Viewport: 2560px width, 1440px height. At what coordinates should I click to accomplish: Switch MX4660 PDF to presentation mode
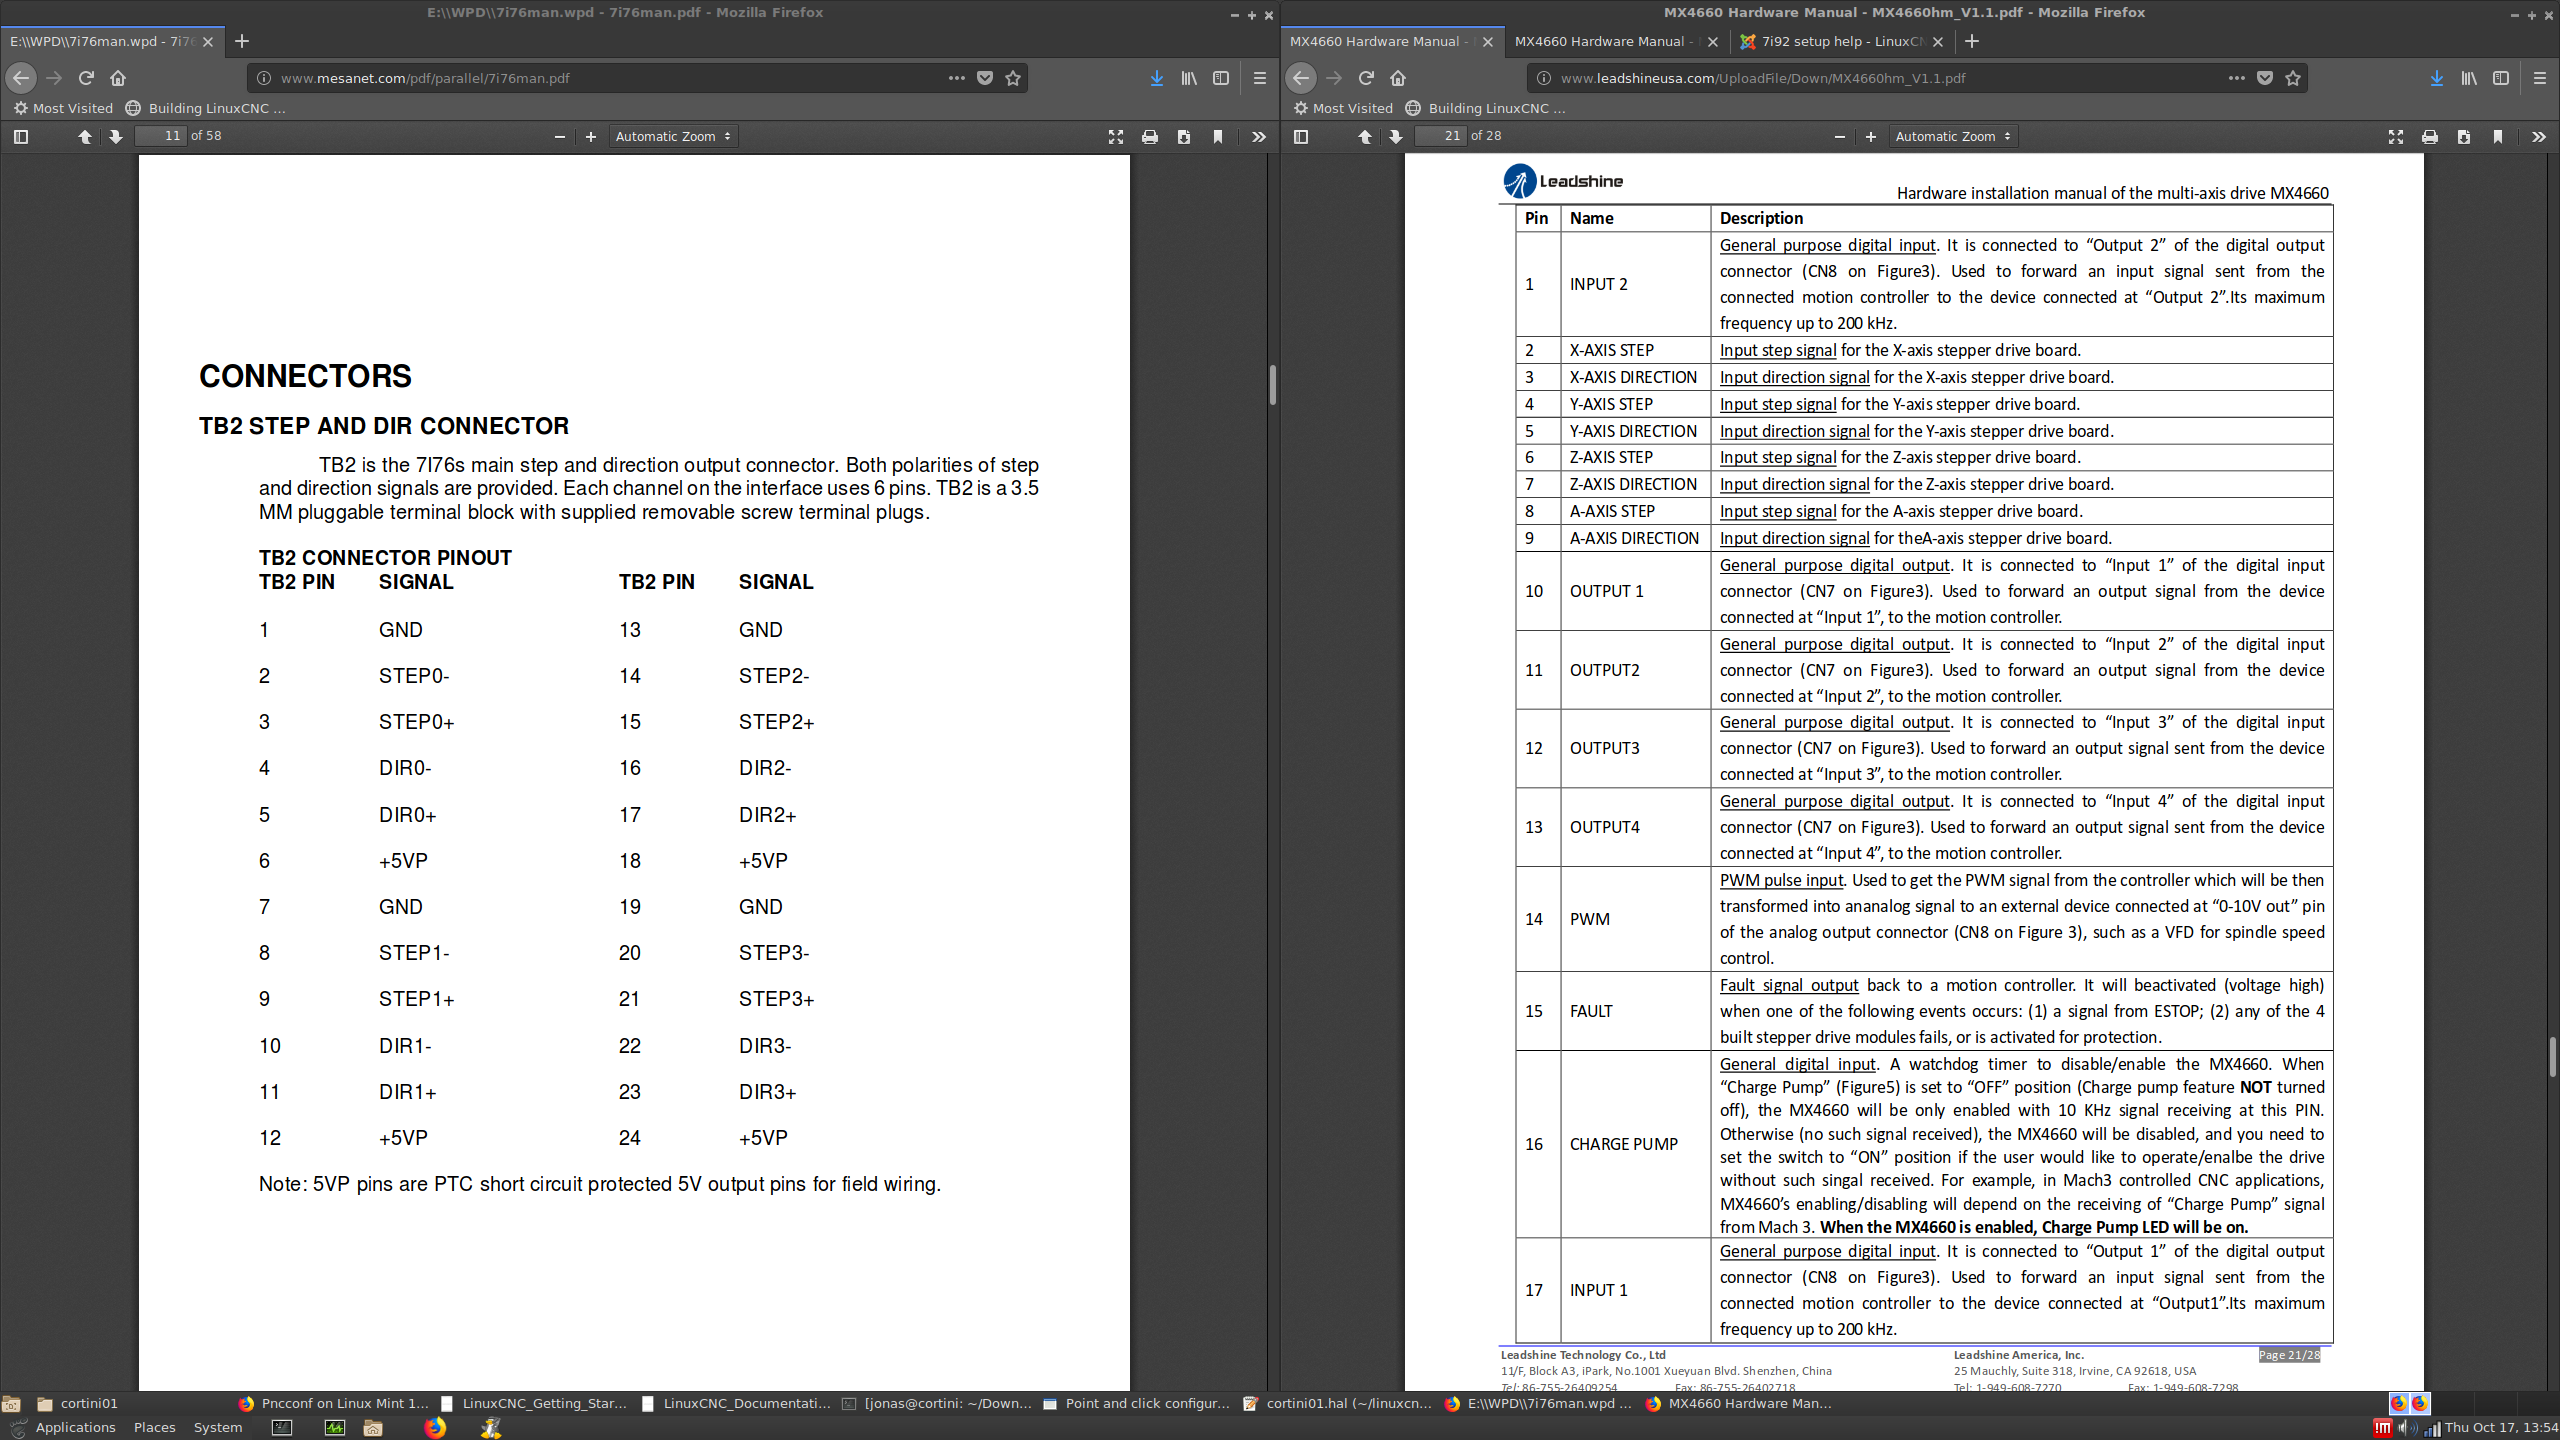[2396, 136]
